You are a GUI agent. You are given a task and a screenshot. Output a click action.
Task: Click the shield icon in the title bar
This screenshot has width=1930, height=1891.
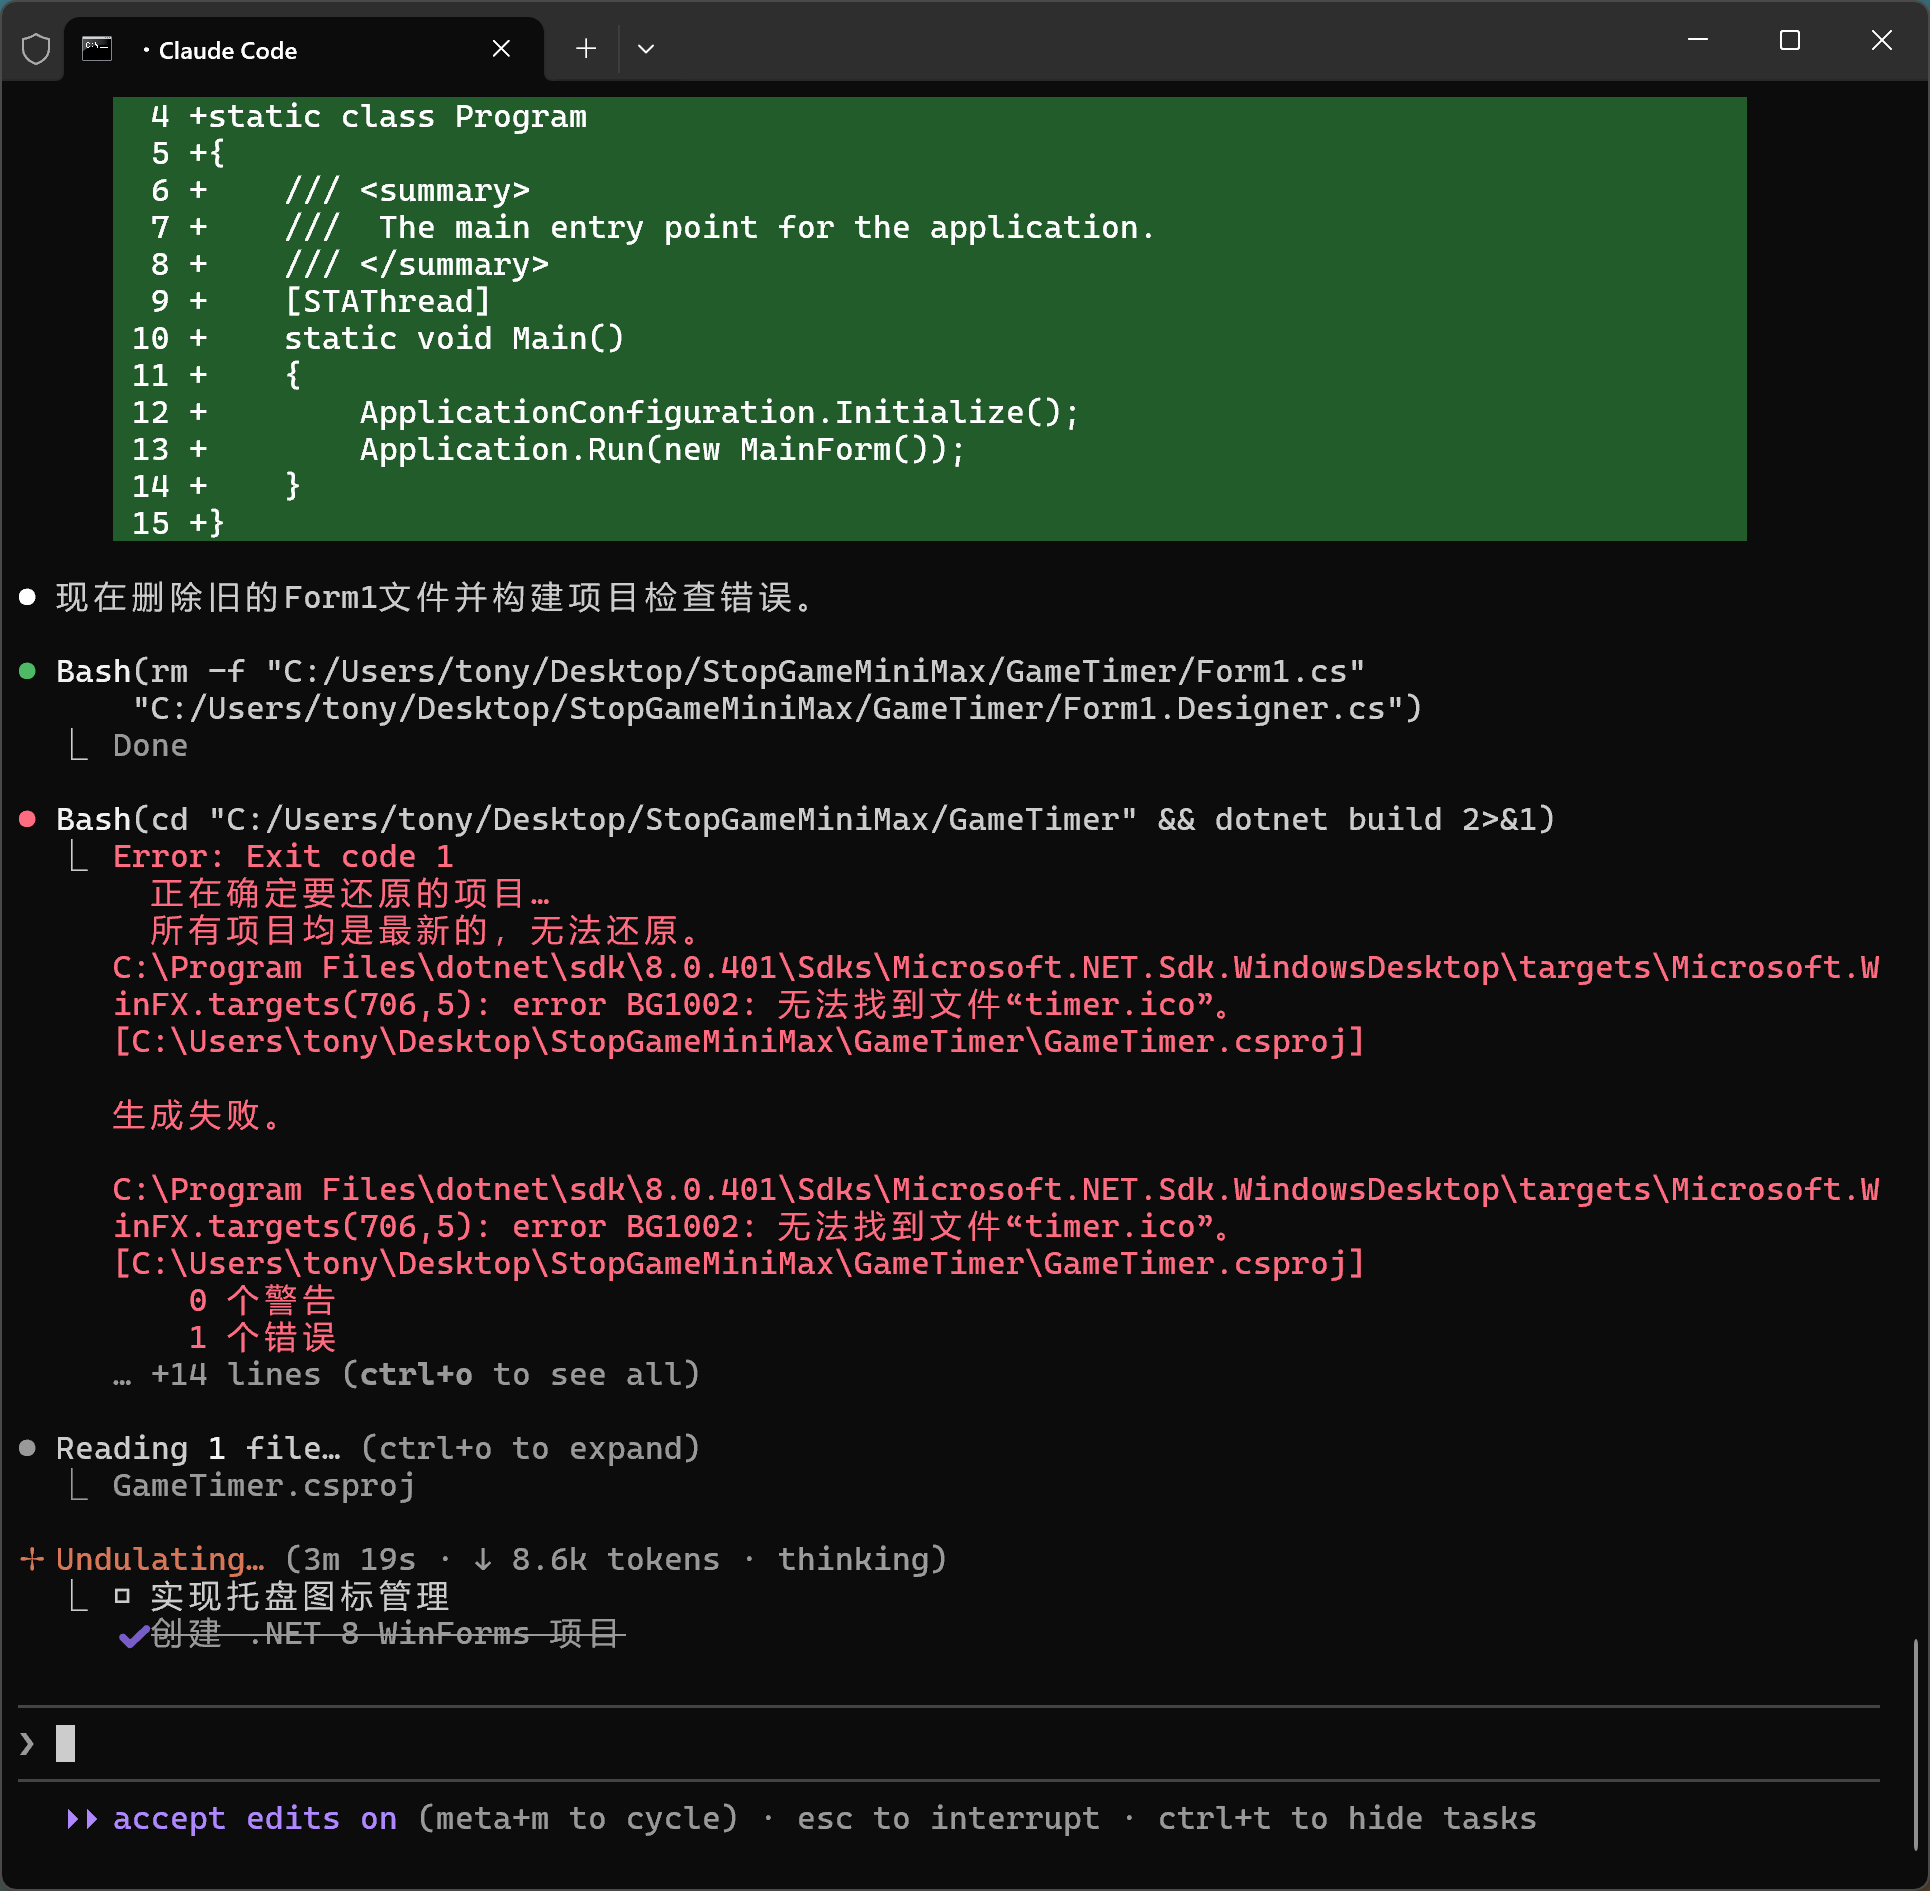tap(36, 48)
